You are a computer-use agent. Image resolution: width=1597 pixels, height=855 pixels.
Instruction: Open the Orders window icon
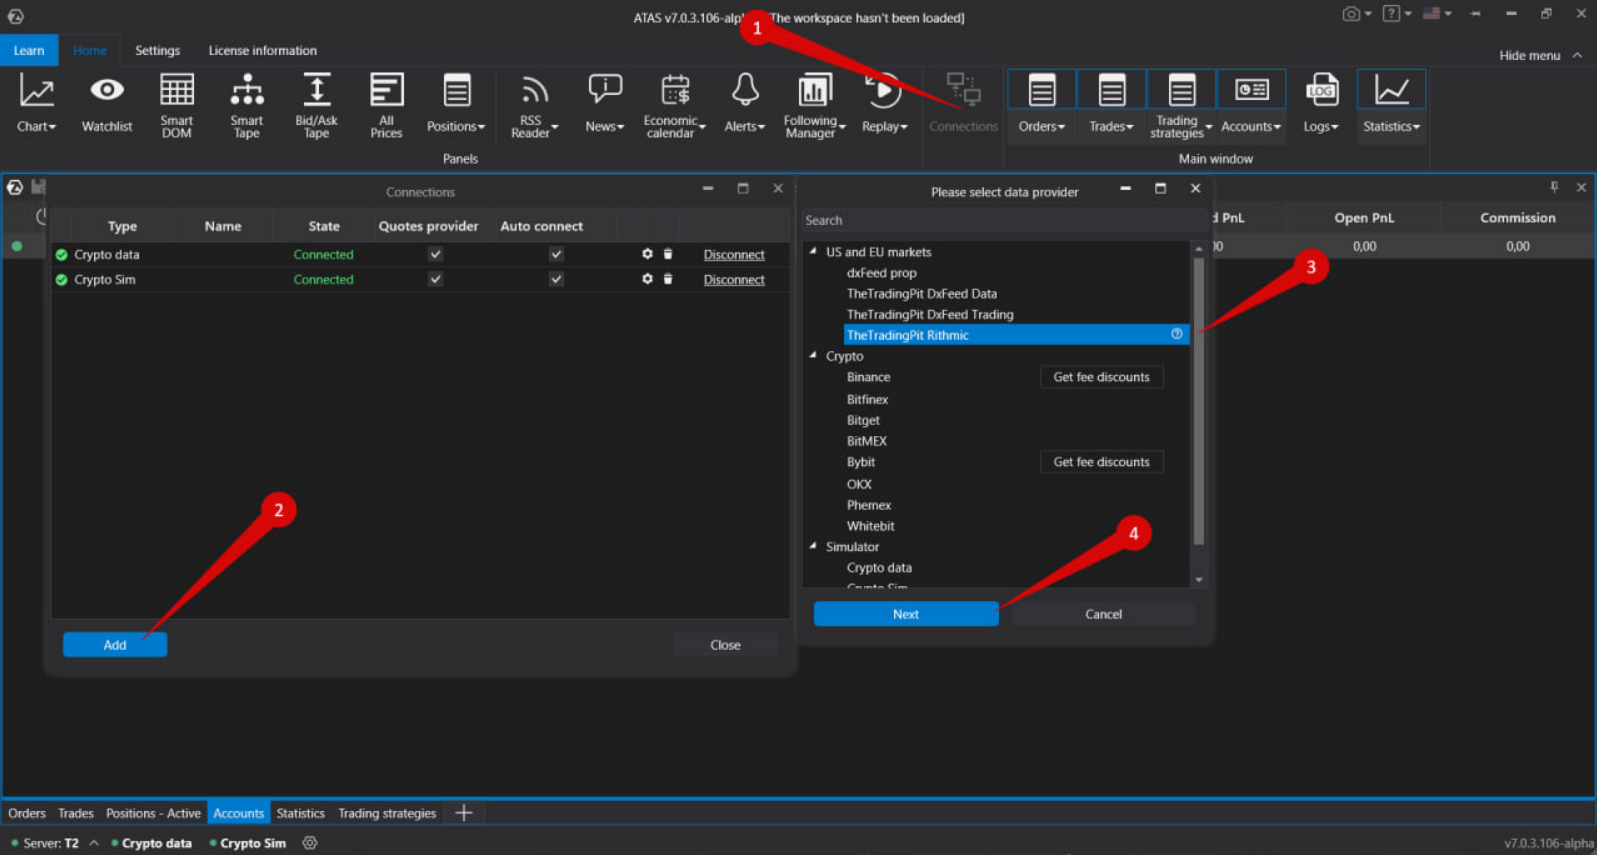1042,90
